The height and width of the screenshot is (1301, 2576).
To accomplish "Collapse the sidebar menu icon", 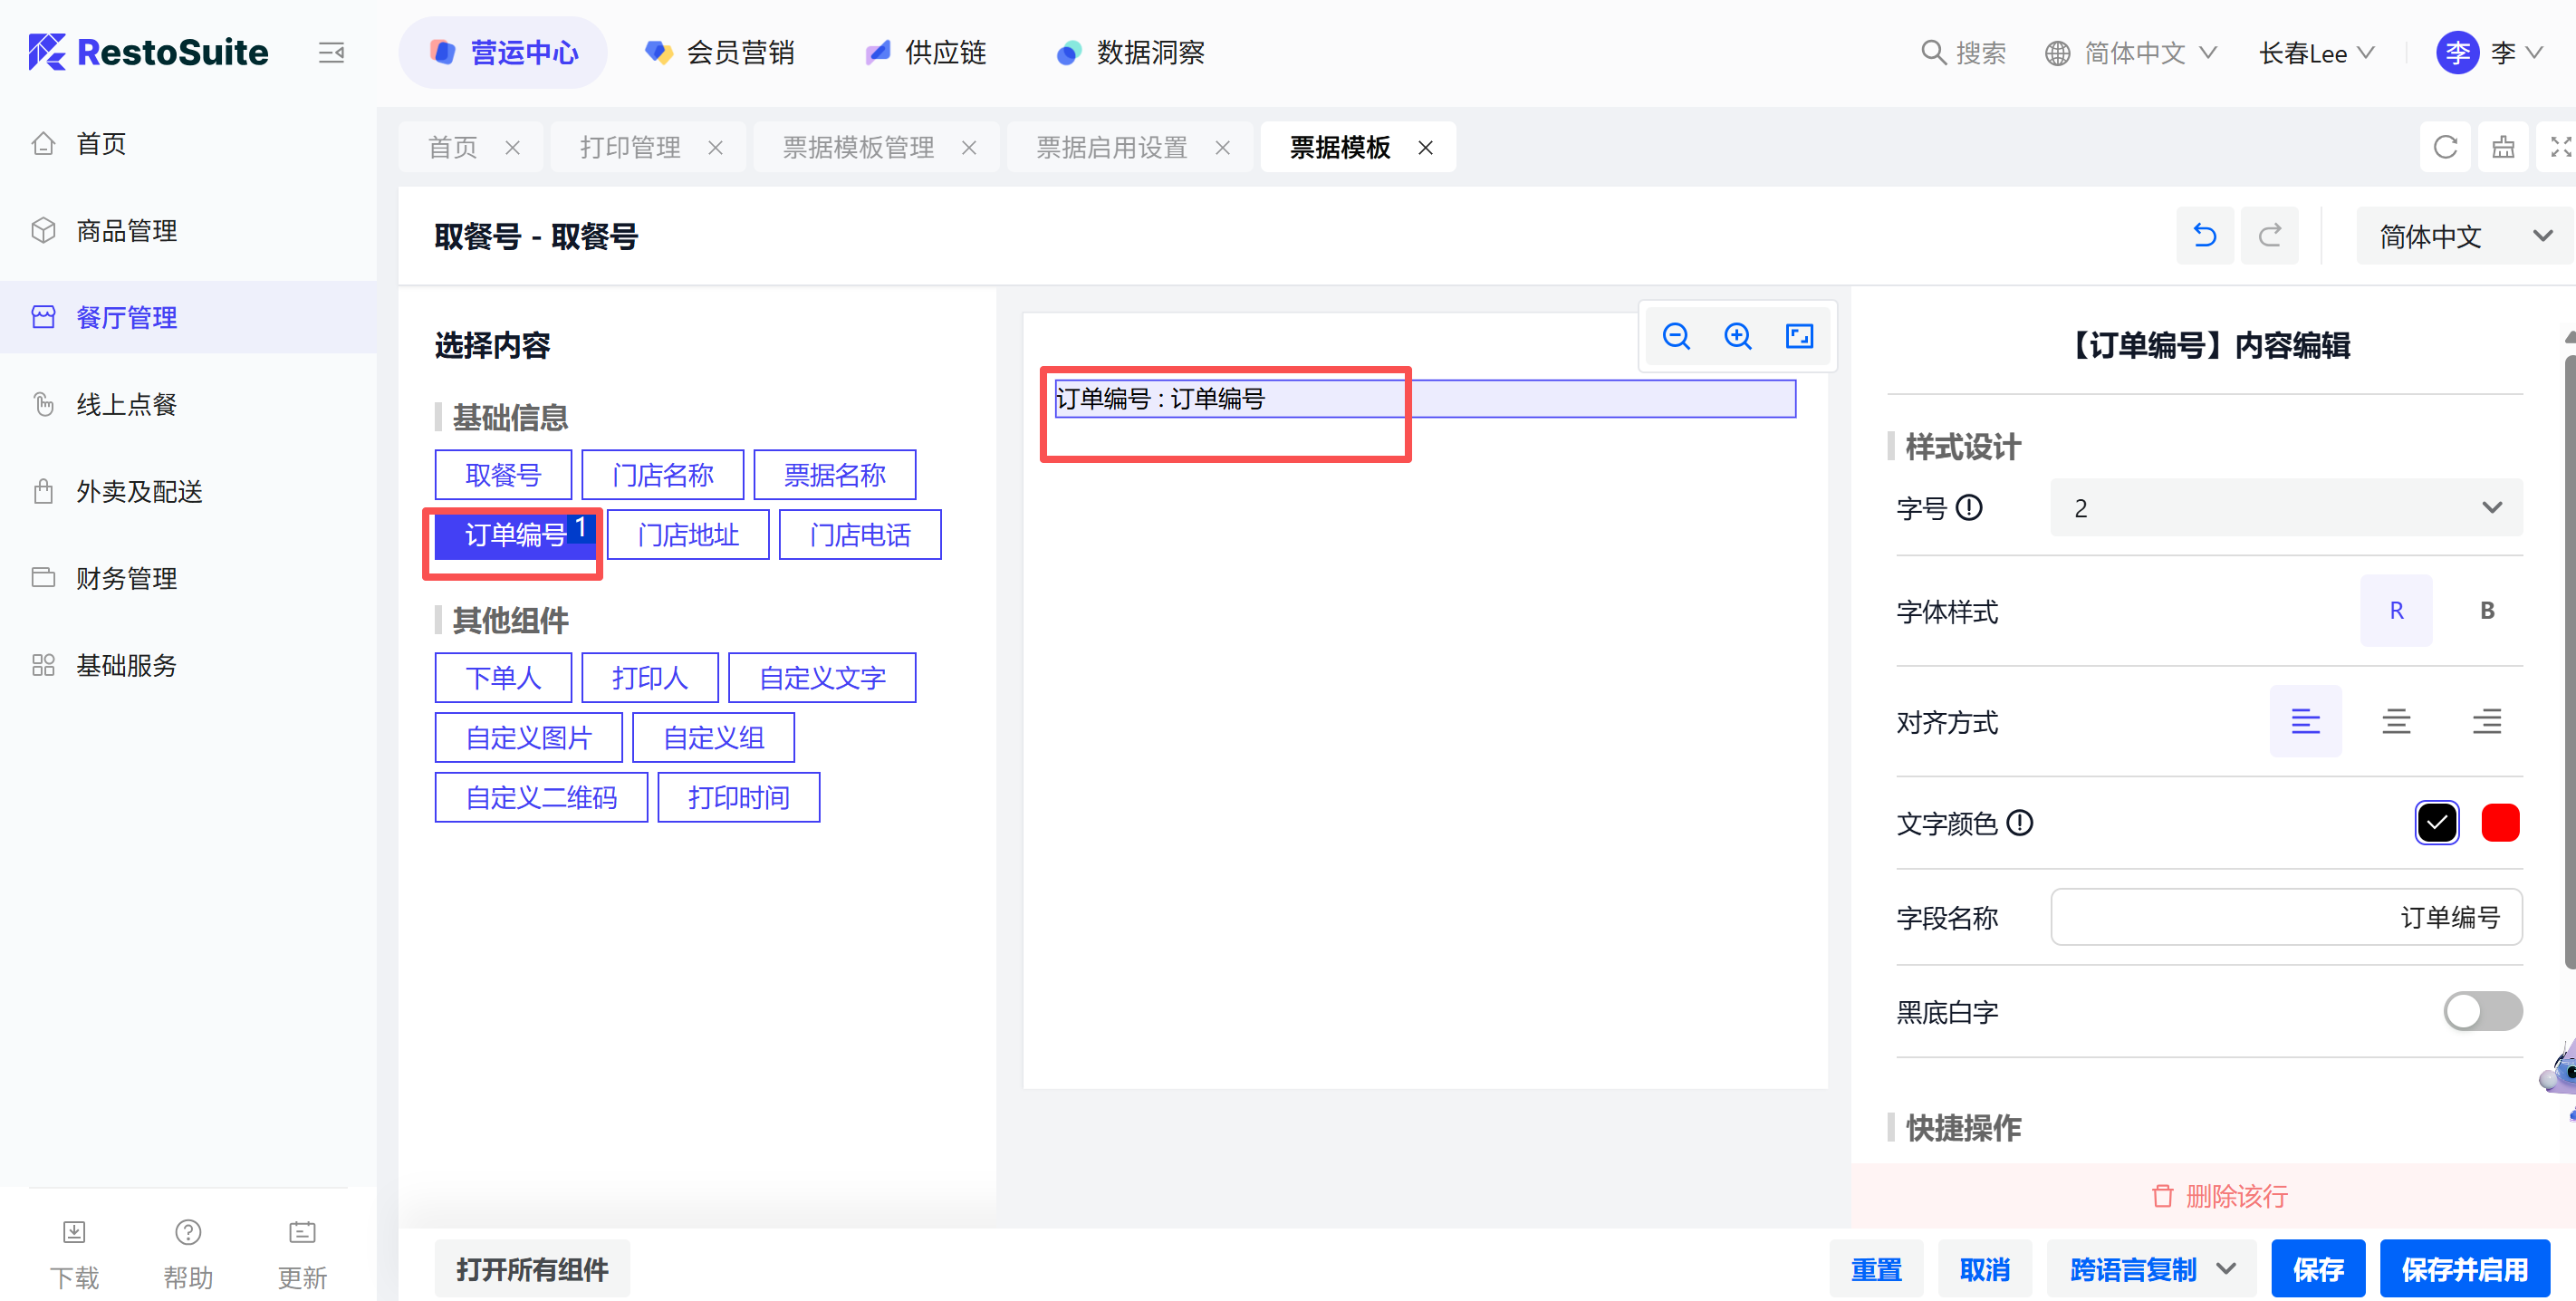I will tap(331, 53).
